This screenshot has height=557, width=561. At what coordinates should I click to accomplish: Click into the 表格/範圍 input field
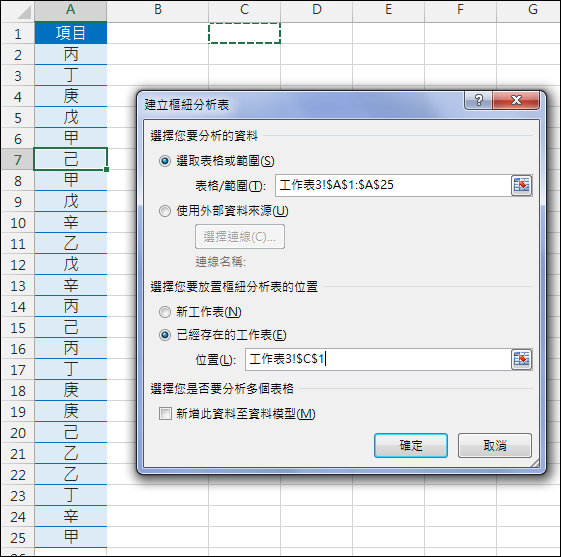coord(393,185)
